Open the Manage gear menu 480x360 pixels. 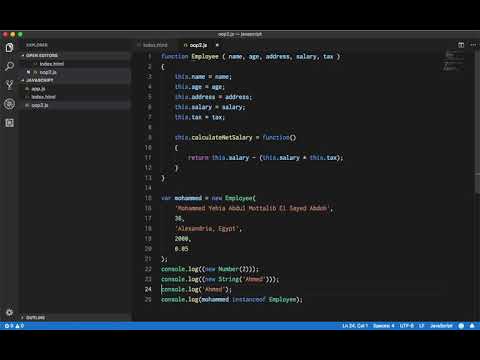click(x=9, y=312)
